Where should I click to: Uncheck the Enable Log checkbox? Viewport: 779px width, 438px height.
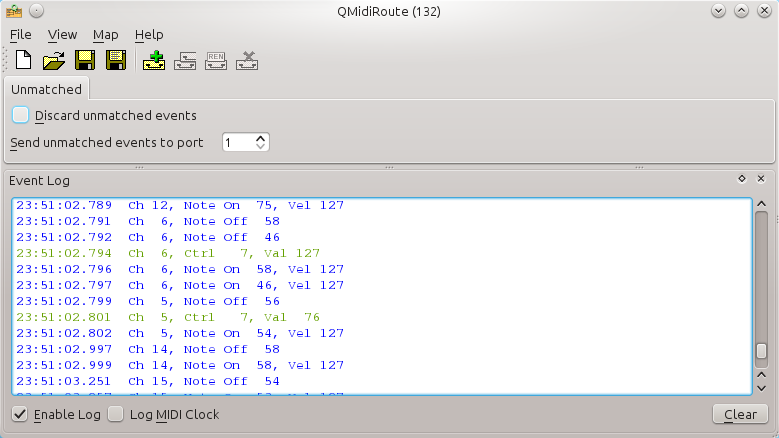(20, 414)
